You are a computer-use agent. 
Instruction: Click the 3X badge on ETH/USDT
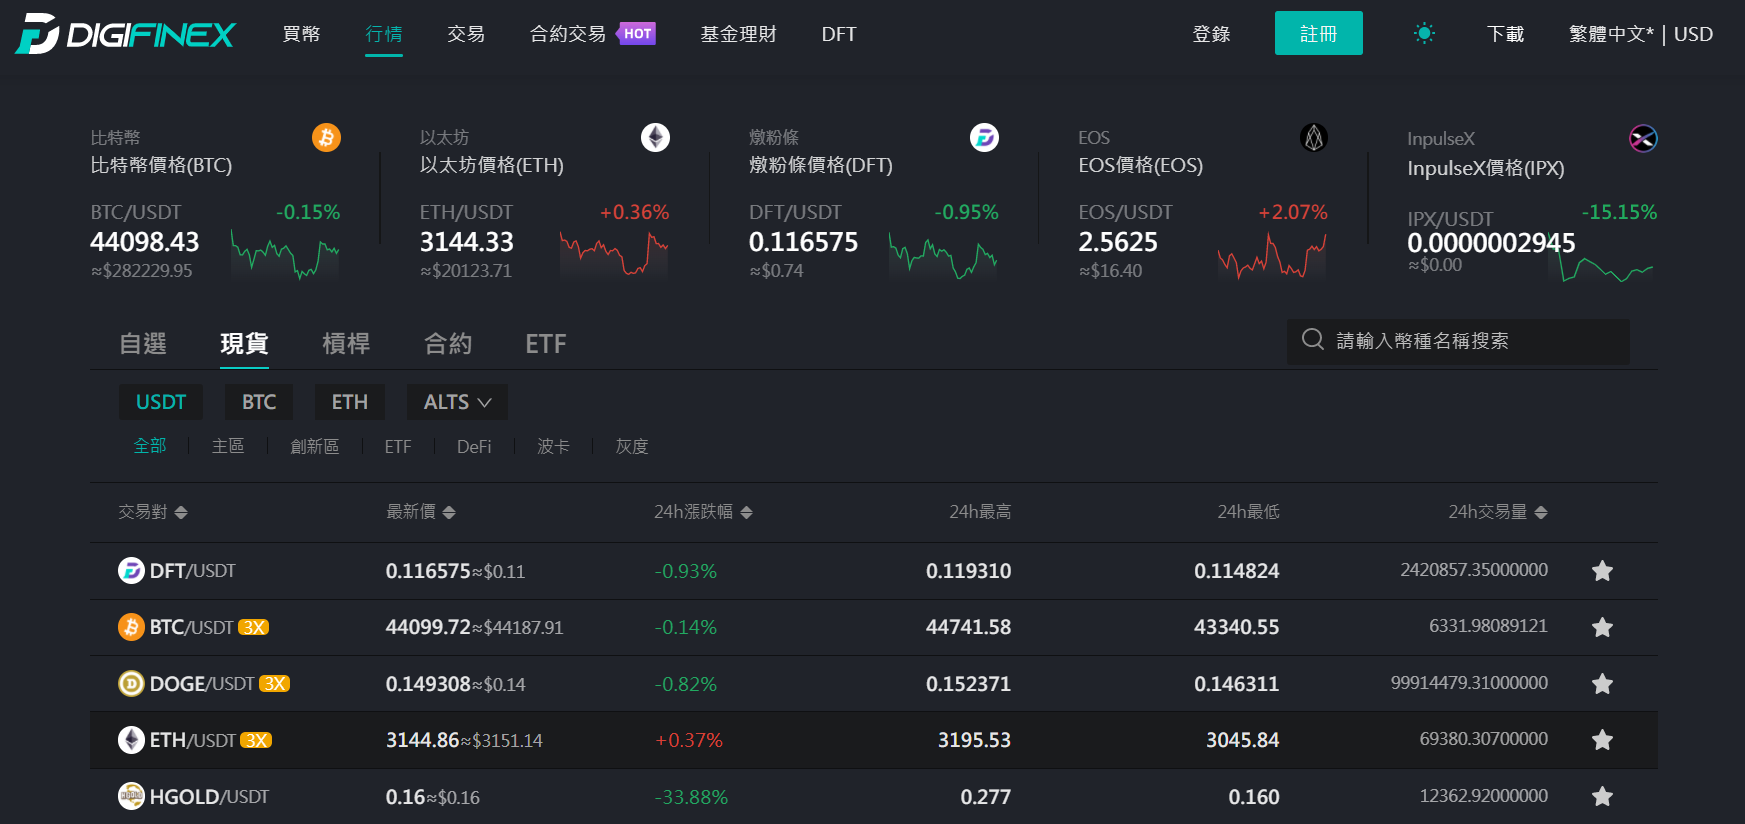coord(256,741)
